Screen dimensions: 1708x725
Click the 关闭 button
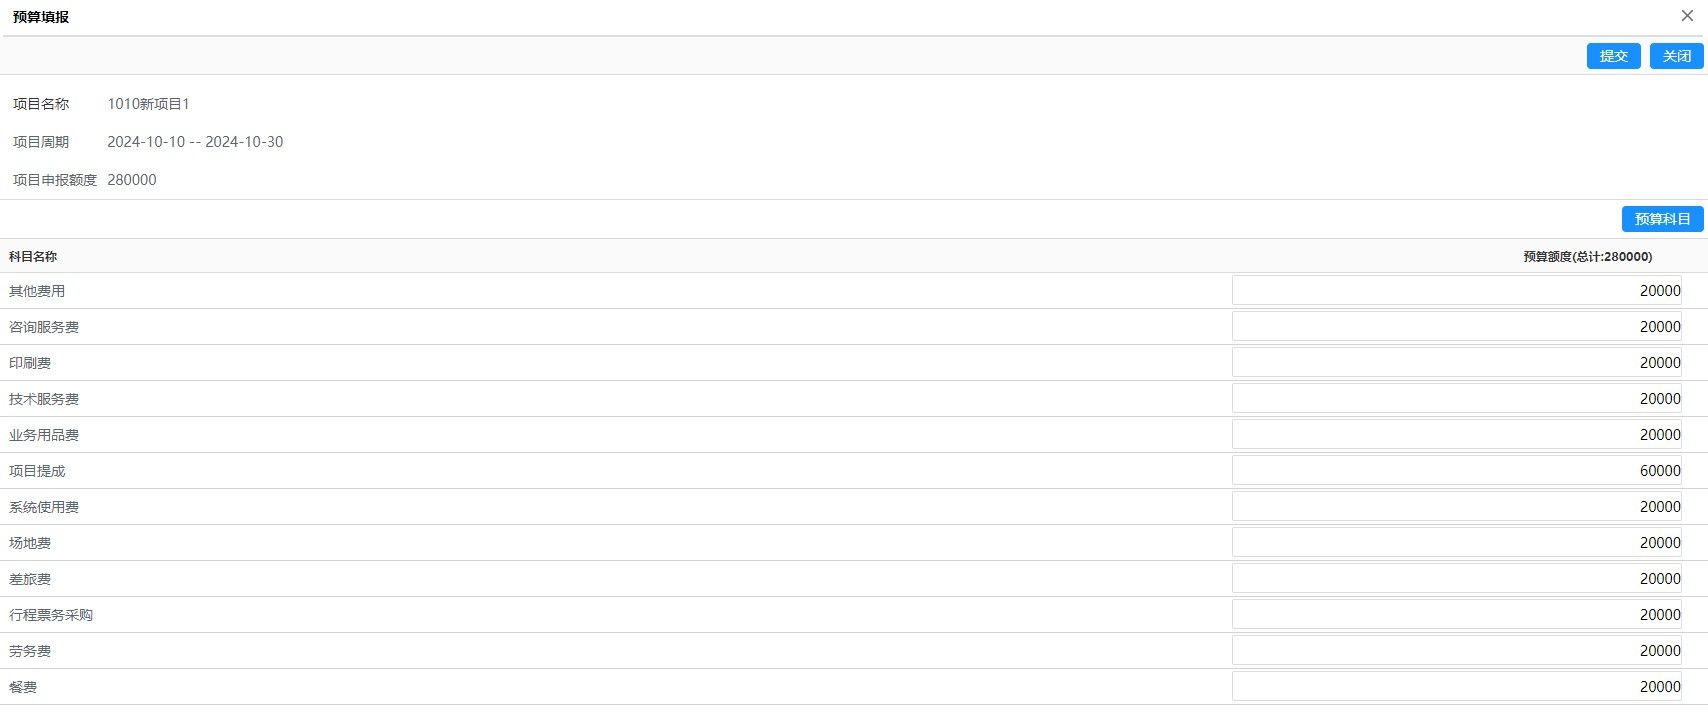click(x=1676, y=56)
